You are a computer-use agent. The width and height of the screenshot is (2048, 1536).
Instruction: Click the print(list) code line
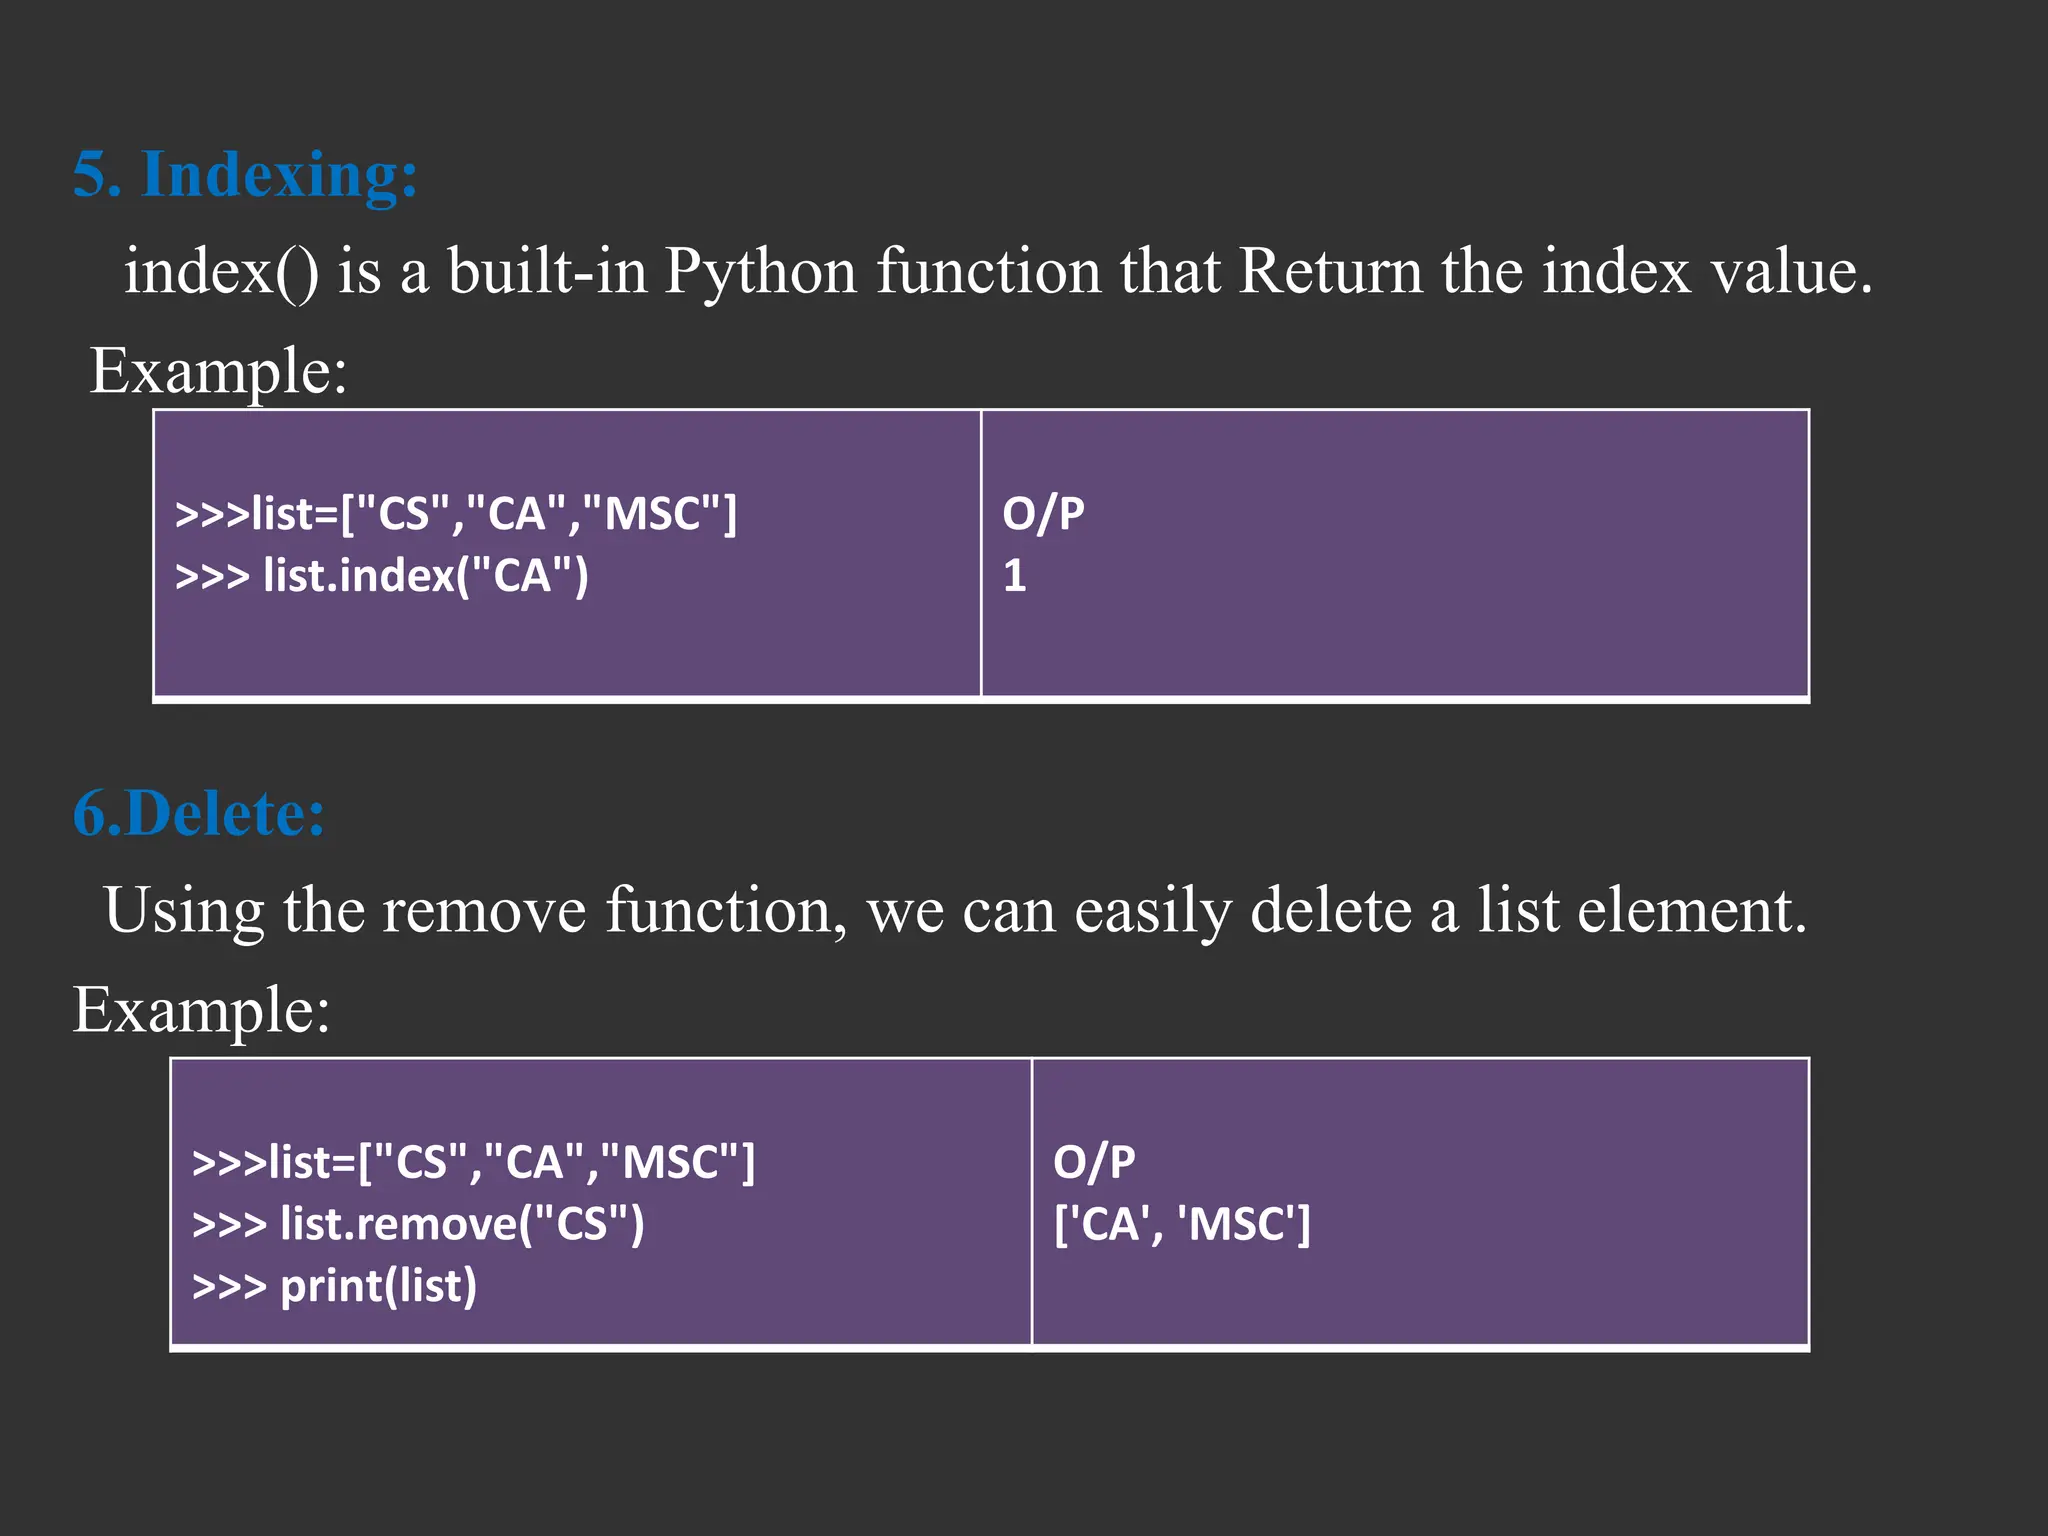[x=335, y=1286]
